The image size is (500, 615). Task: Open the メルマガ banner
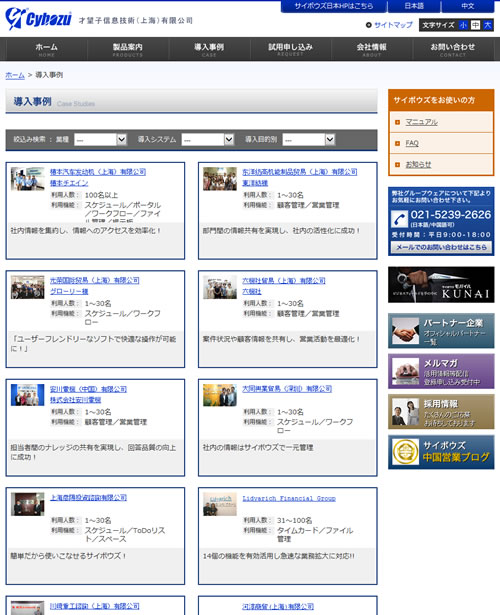click(x=441, y=371)
